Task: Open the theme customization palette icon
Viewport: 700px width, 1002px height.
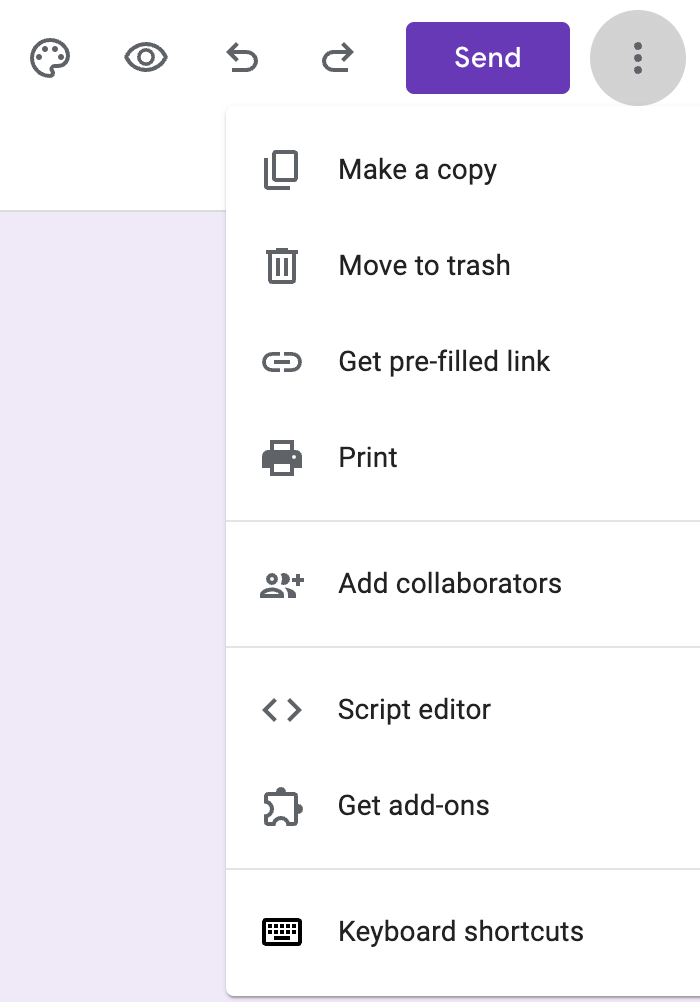Action: (x=50, y=58)
